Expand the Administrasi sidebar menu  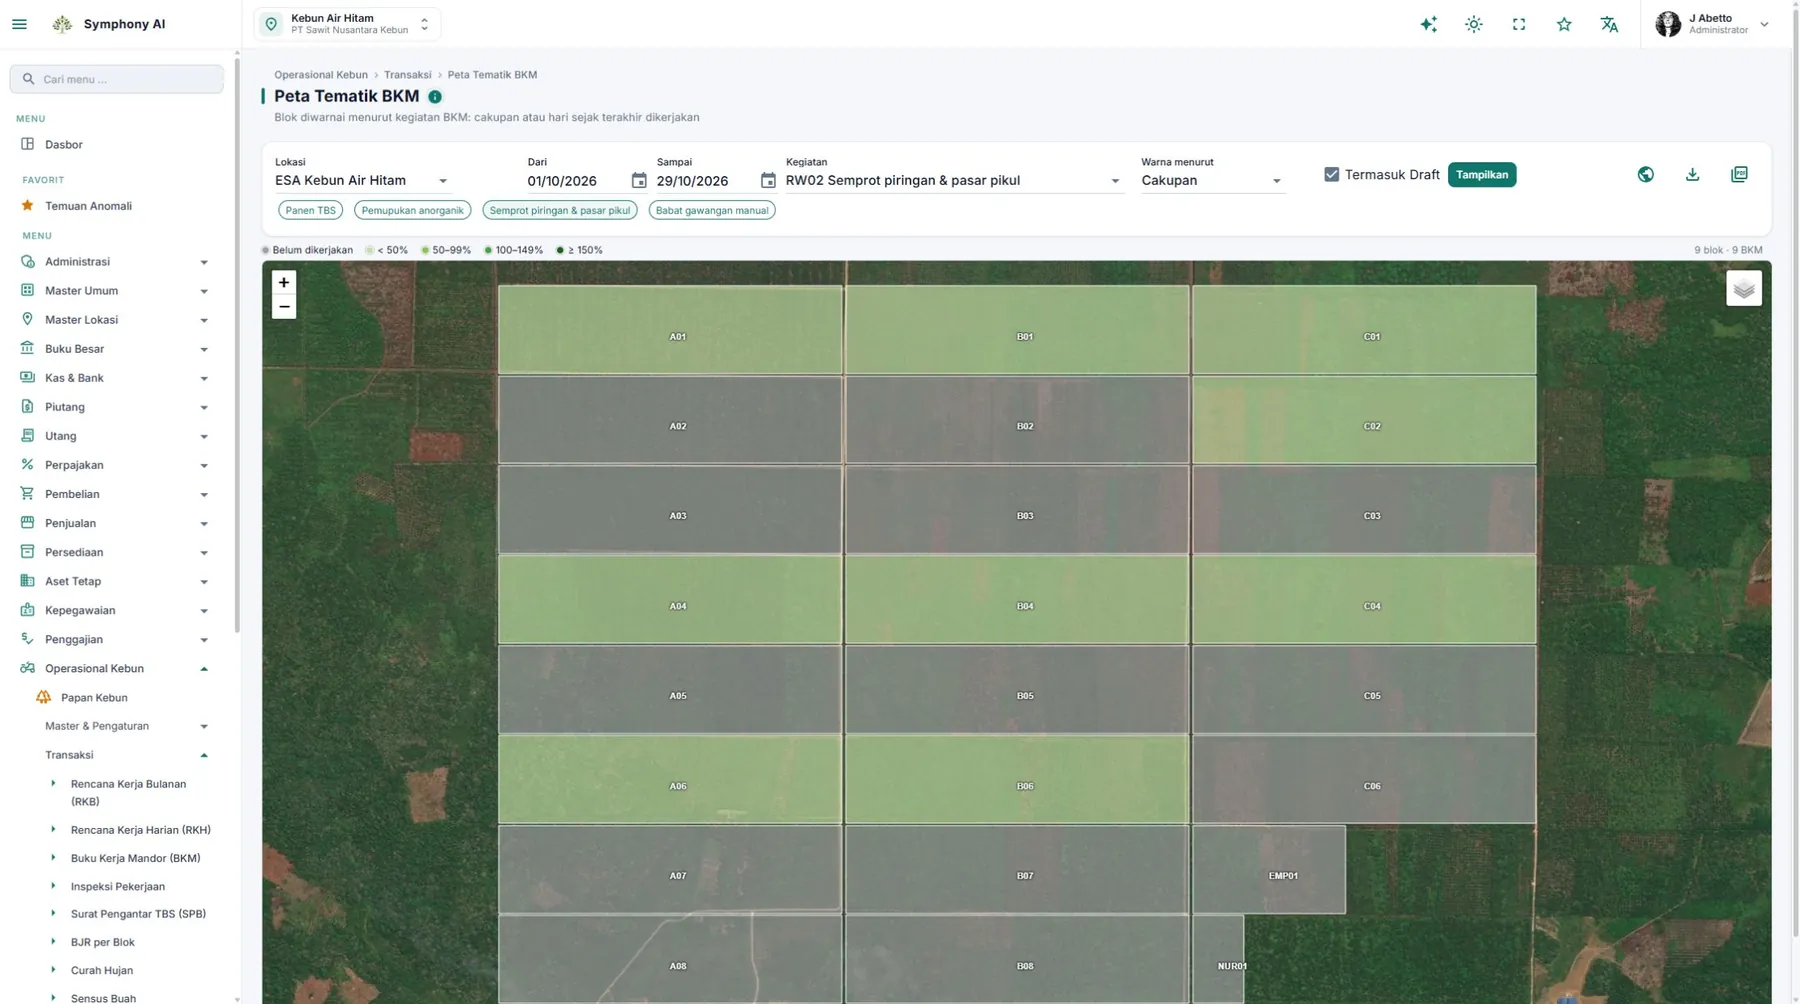[116, 262]
